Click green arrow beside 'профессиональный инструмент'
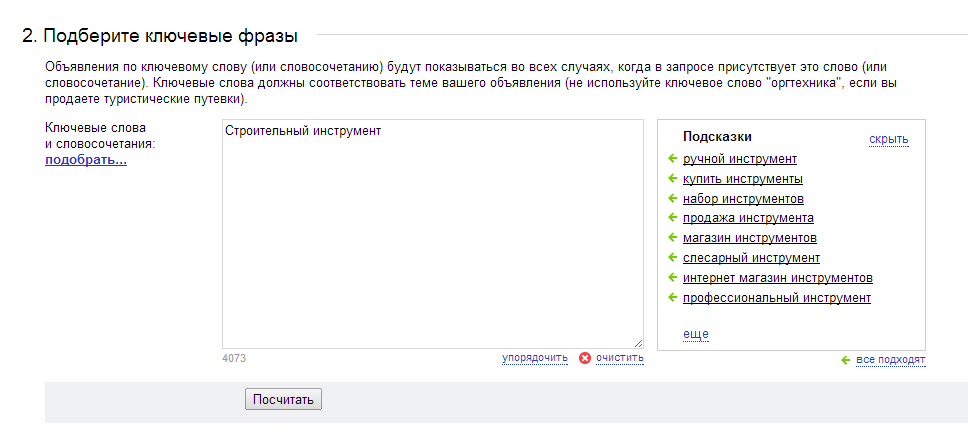968x444 pixels. [673, 297]
